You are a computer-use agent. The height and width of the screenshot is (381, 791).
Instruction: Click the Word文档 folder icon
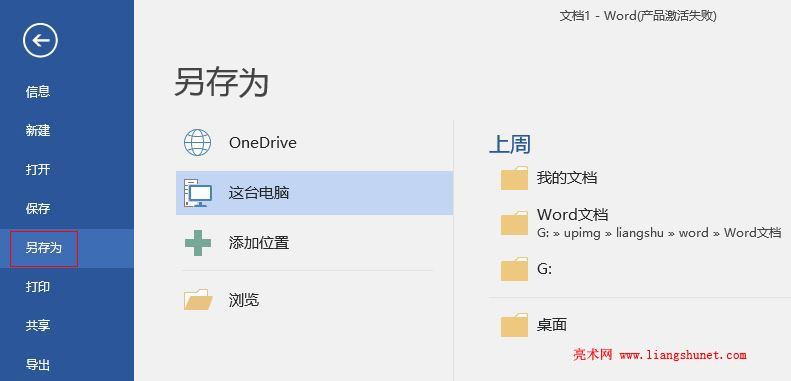(x=514, y=223)
